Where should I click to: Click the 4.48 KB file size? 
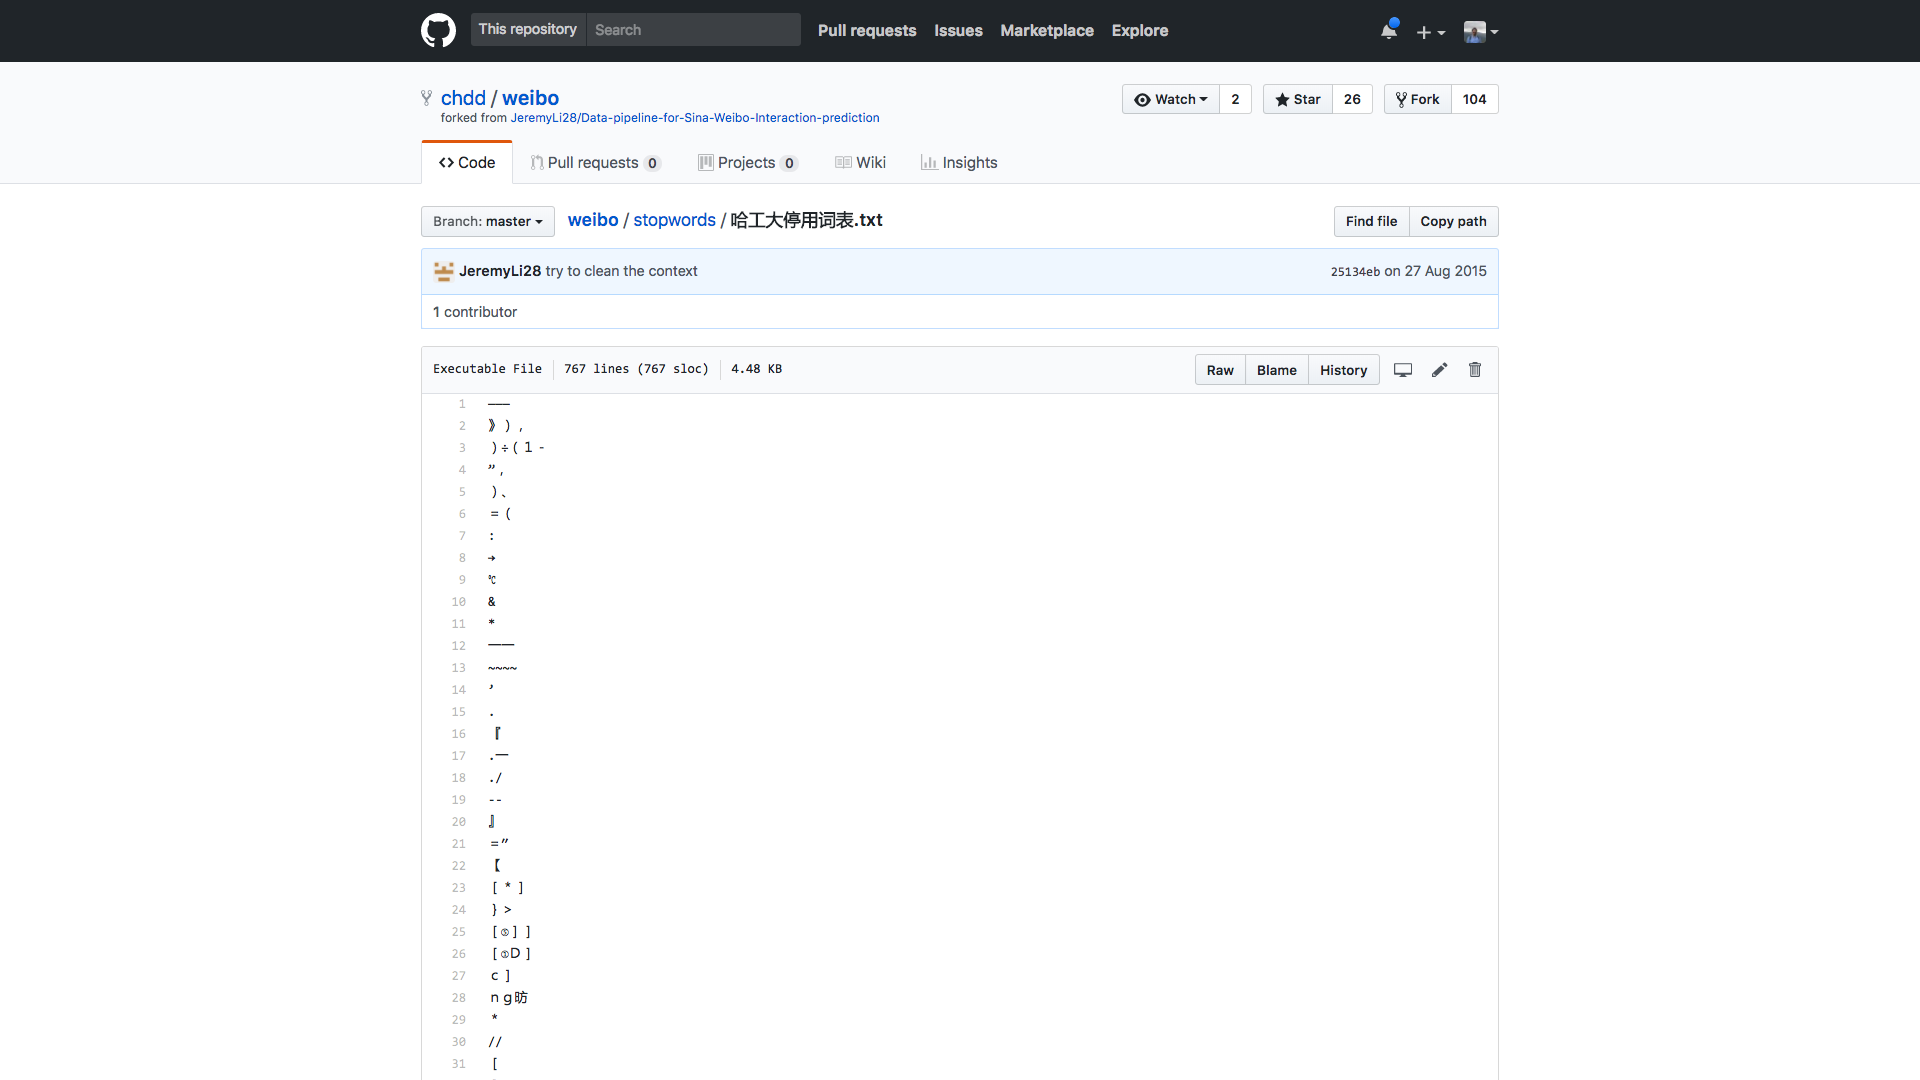tap(756, 369)
